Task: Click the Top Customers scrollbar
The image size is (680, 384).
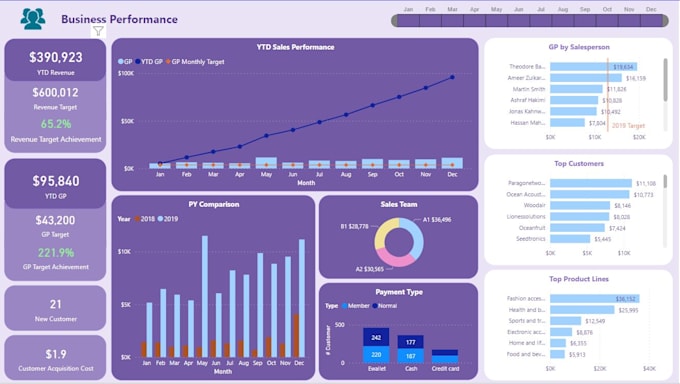Action: [665, 181]
